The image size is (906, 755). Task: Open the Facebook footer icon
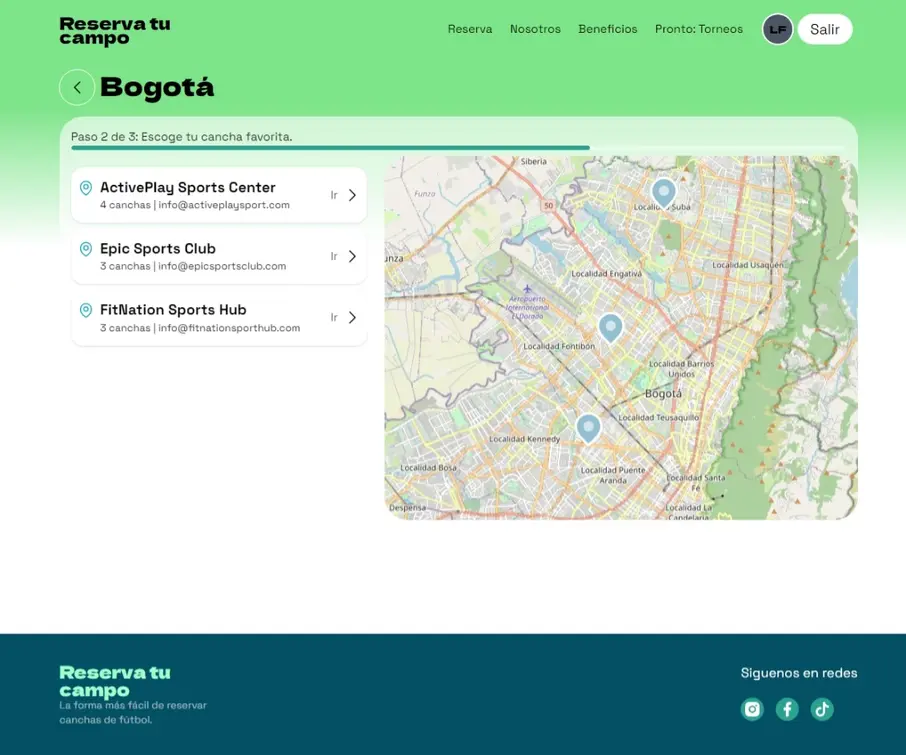[787, 709]
